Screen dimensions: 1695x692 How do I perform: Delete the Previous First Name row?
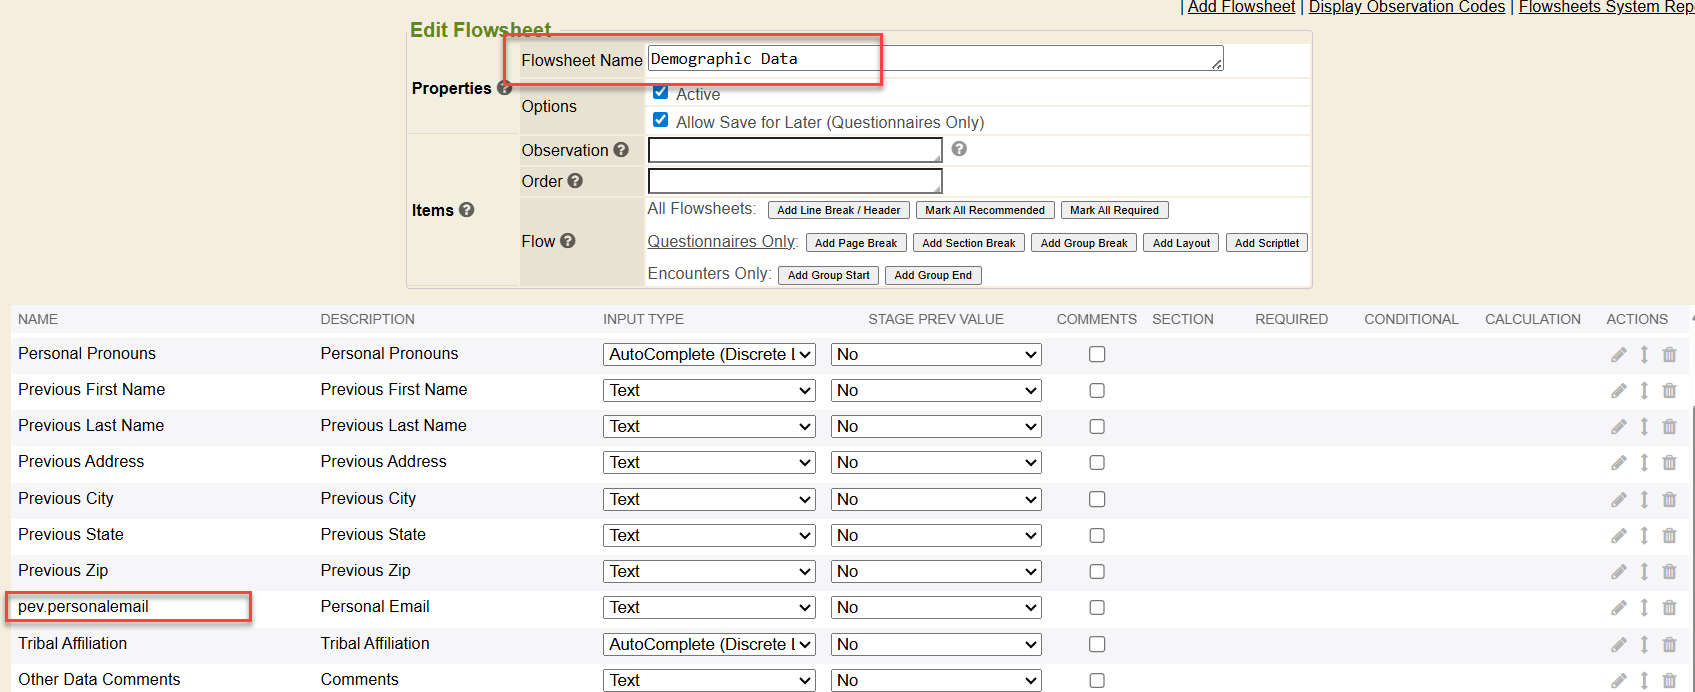1669,391
